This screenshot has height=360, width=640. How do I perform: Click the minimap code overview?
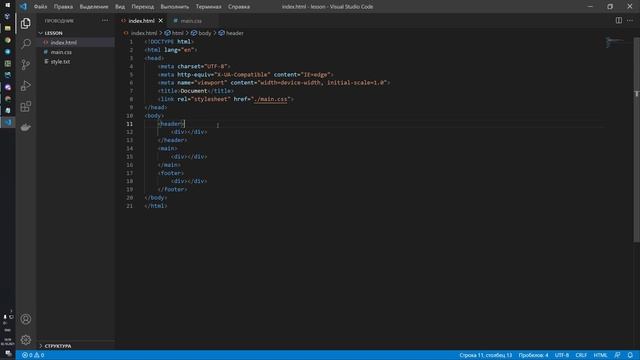click(x=614, y=42)
